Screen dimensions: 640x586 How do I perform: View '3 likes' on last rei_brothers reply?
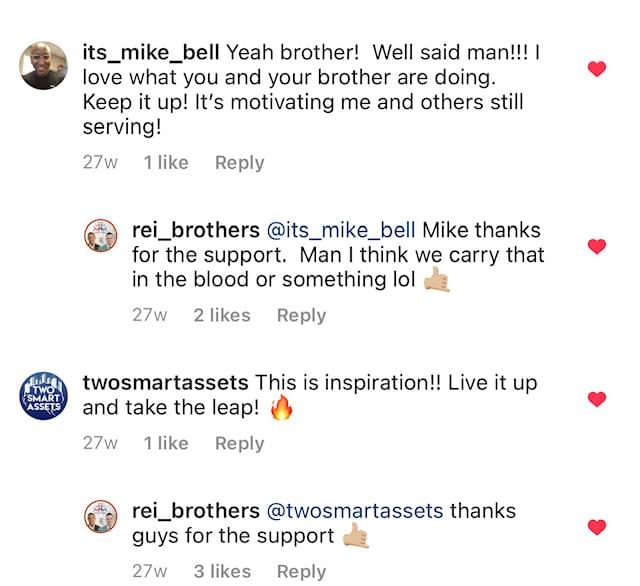(222, 571)
